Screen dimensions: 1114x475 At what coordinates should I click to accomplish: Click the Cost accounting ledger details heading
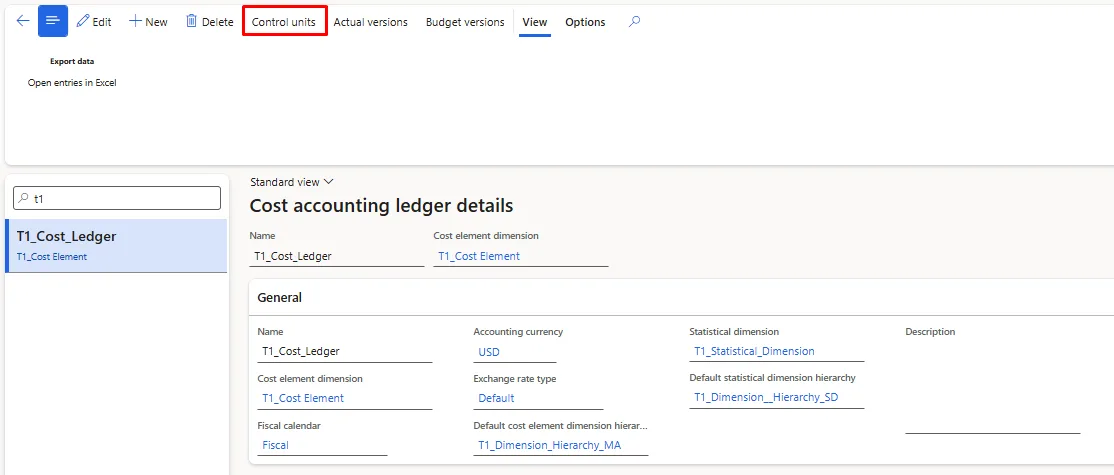[x=382, y=206]
